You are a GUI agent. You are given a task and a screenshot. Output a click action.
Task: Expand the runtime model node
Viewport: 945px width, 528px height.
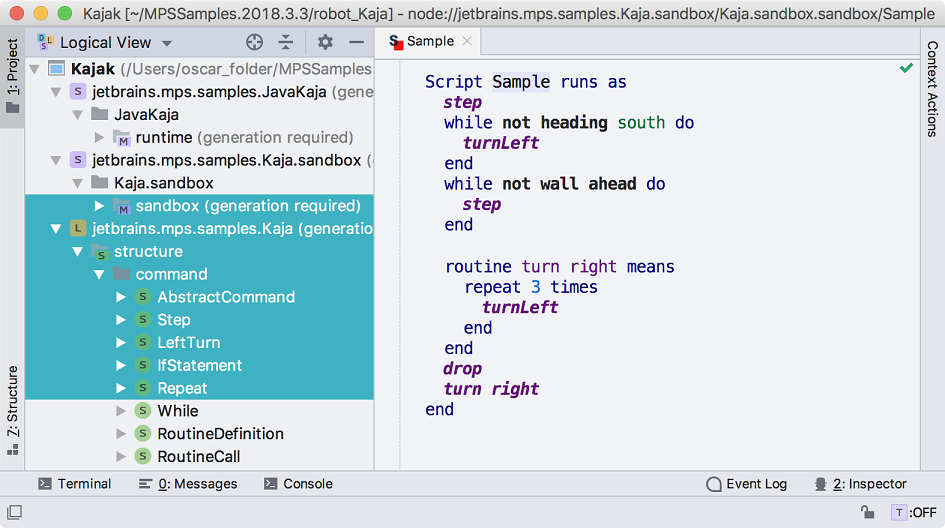click(x=99, y=137)
